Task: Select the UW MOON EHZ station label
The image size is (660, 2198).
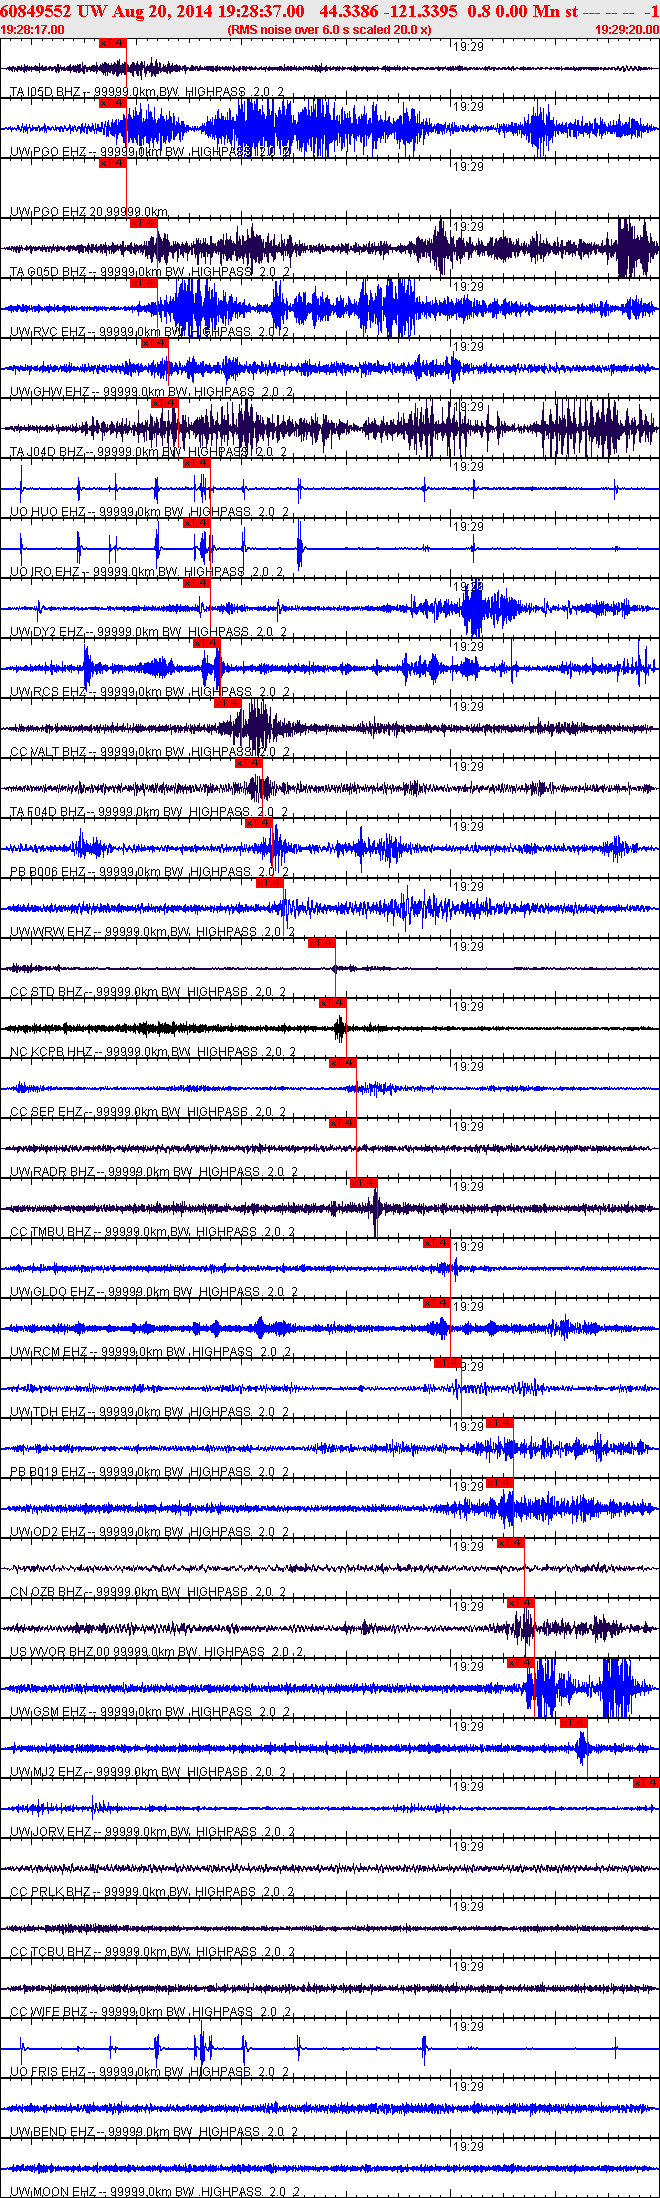Action: pyautogui.click(x=154, y=2192)
